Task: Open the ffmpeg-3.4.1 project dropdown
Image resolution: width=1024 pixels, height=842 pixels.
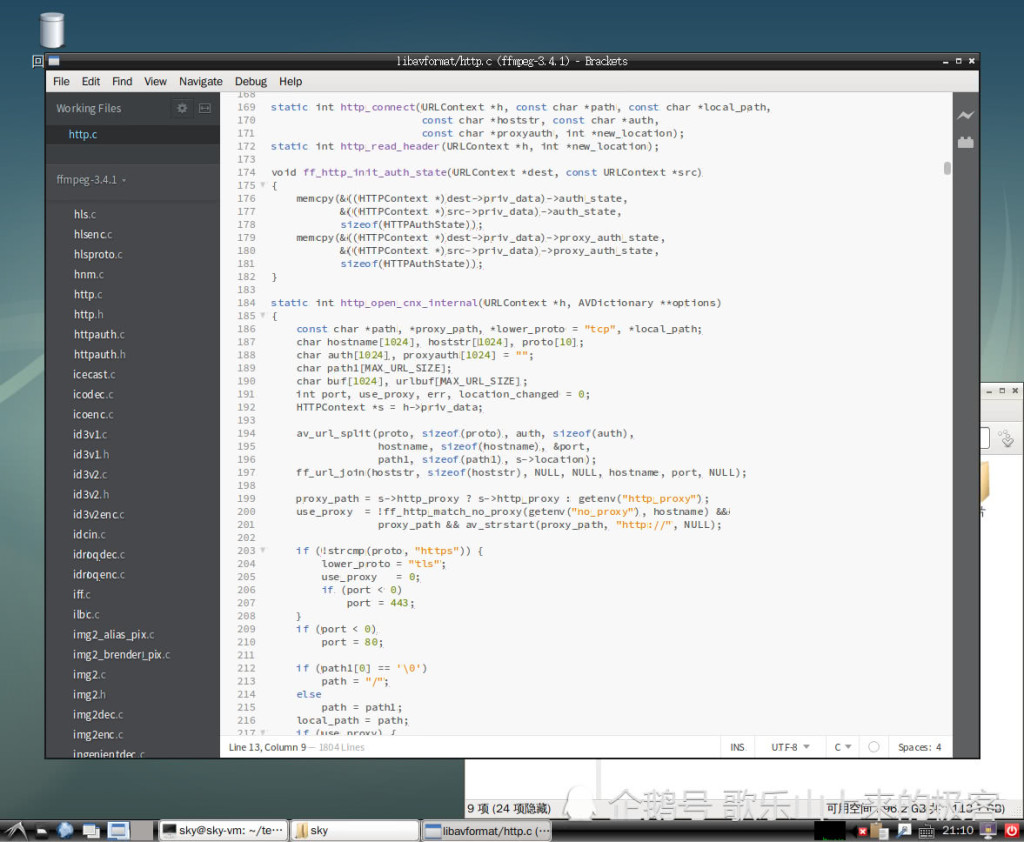Action: coord(91,180)
